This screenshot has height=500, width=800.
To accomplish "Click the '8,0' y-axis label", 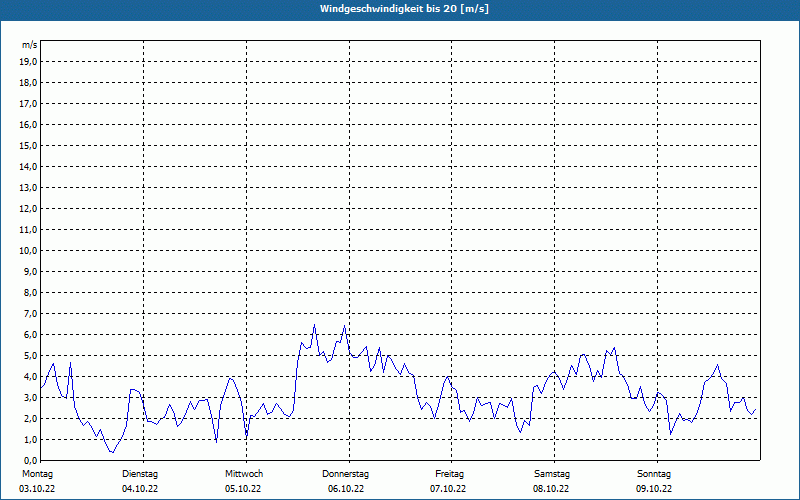I will (x=30, y=293).
